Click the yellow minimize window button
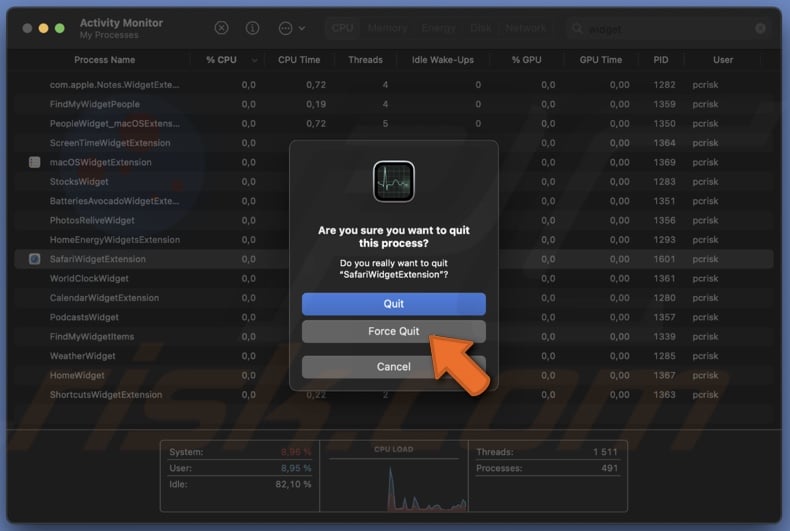This screenshot has width=790, height=531. (43, 28)
